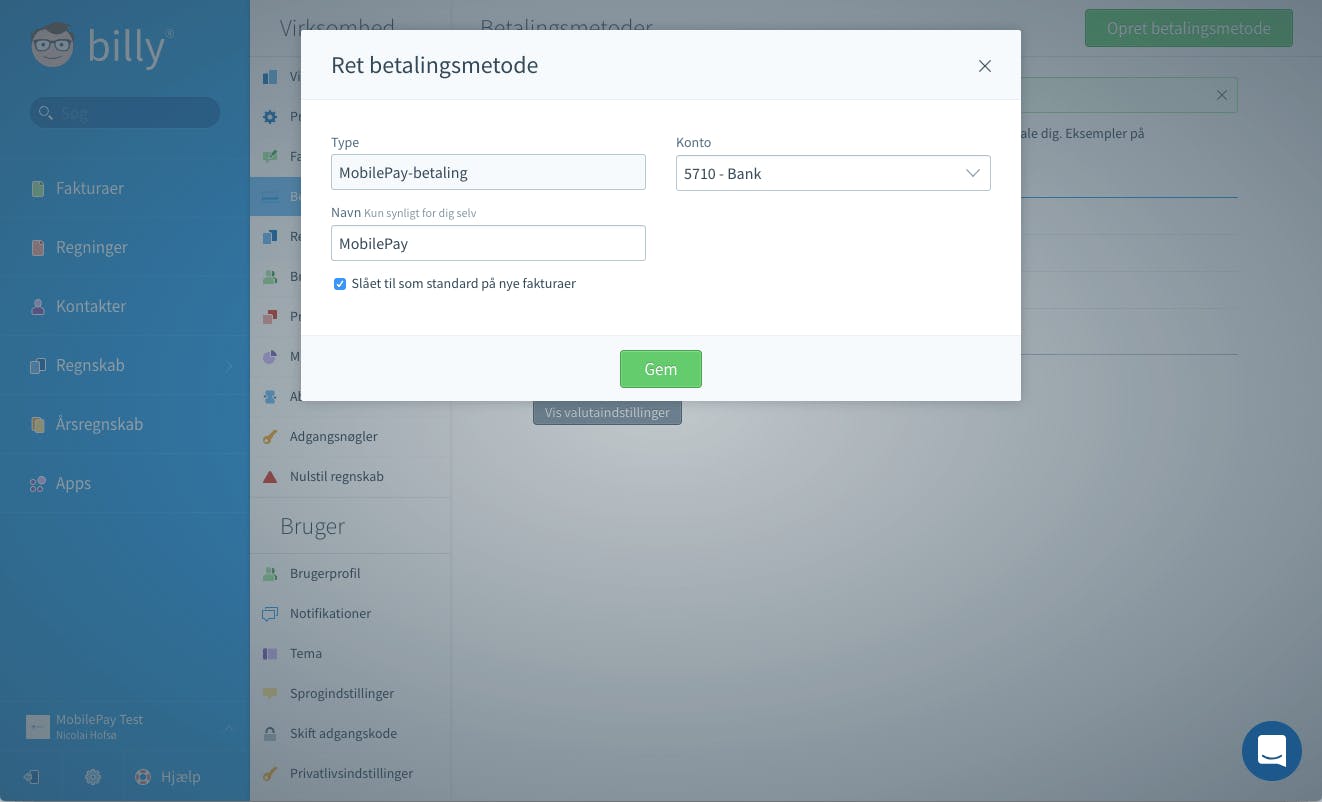Open the Intercom chat bubble
The width and height of the screenshot is (1322, 802).
[1272, 751]
